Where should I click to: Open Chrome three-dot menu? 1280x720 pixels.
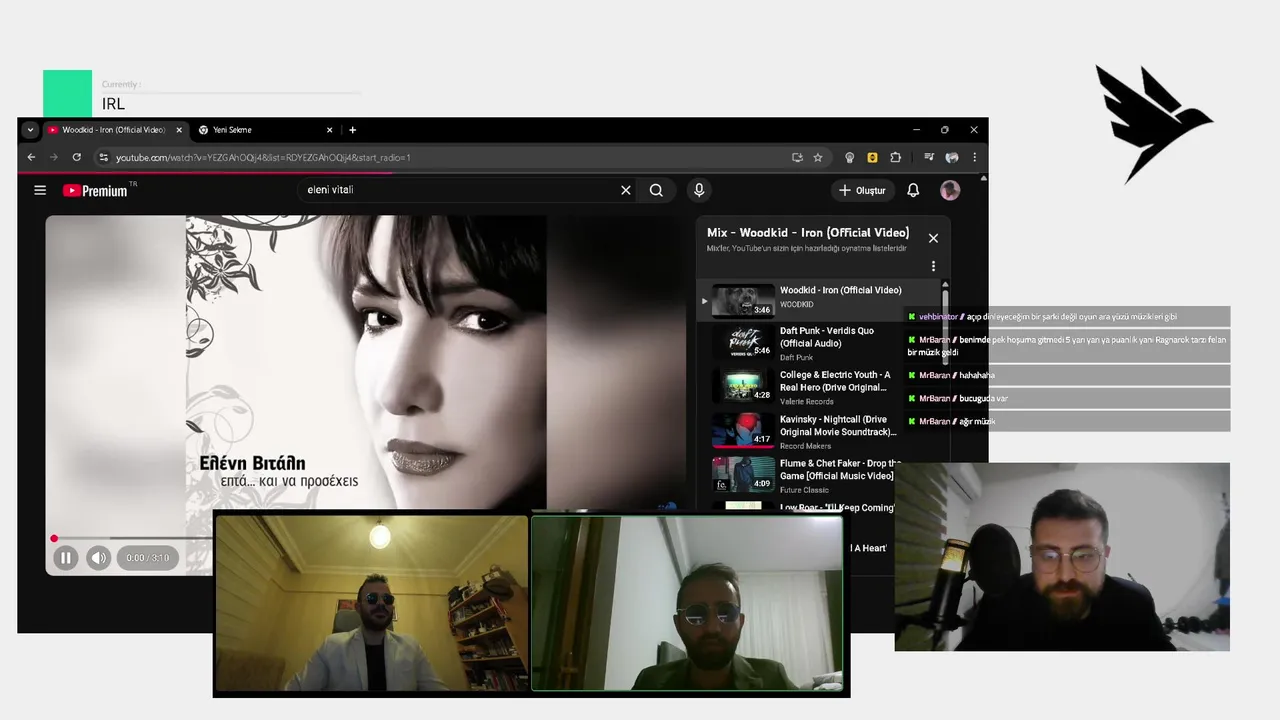[974, 157]
